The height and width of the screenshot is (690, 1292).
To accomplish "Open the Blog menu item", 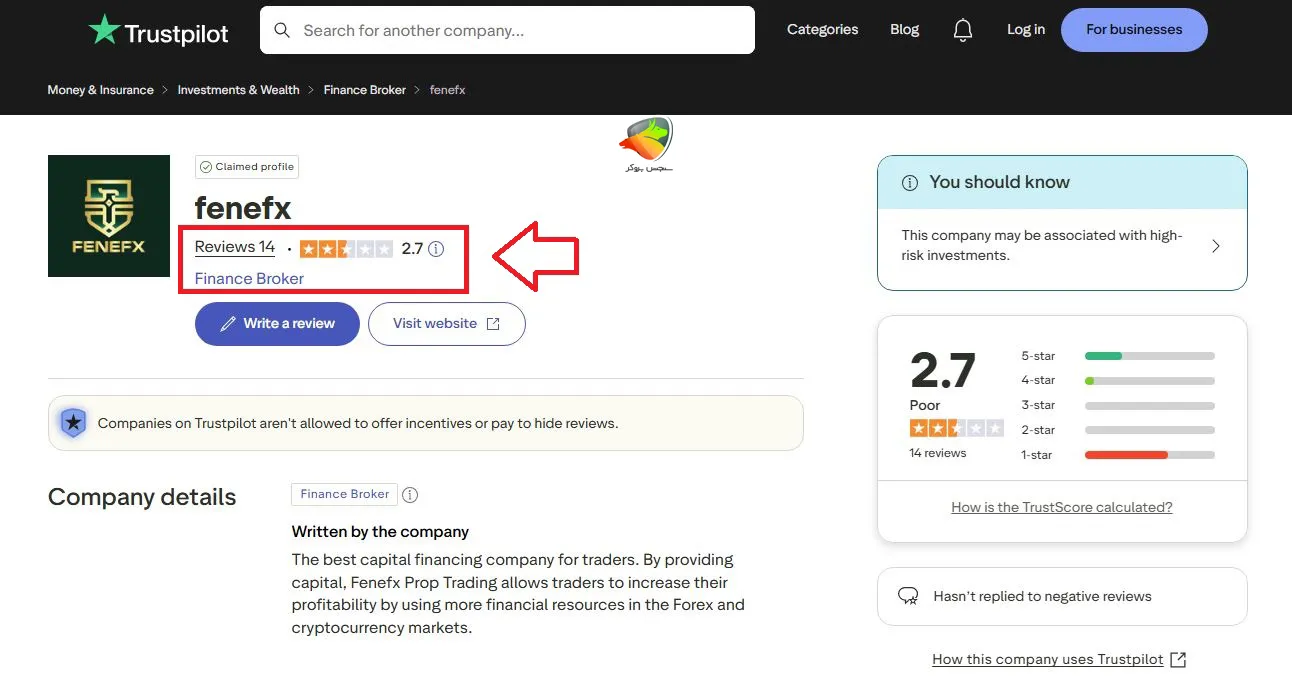I will 904,29.
